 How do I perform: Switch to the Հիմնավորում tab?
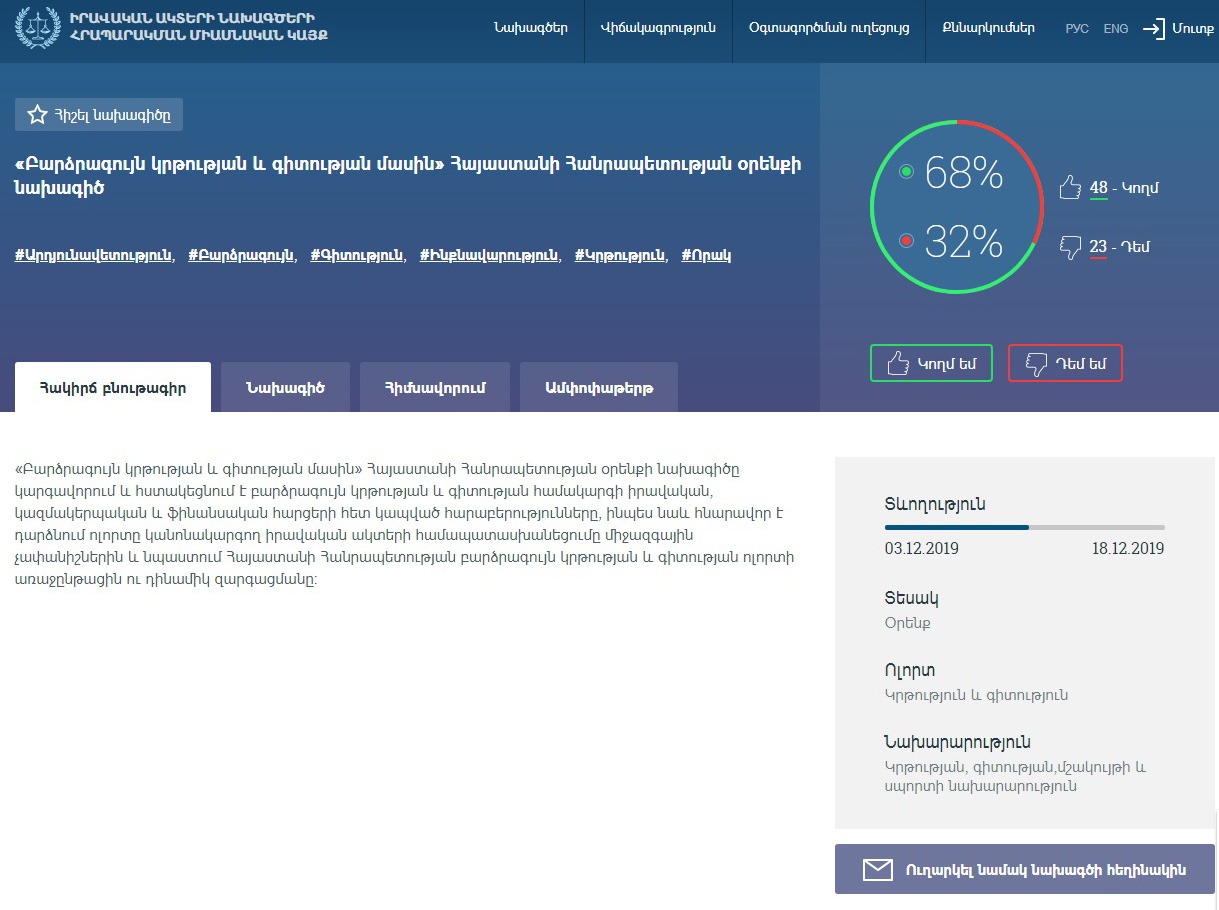coord(435,388)
